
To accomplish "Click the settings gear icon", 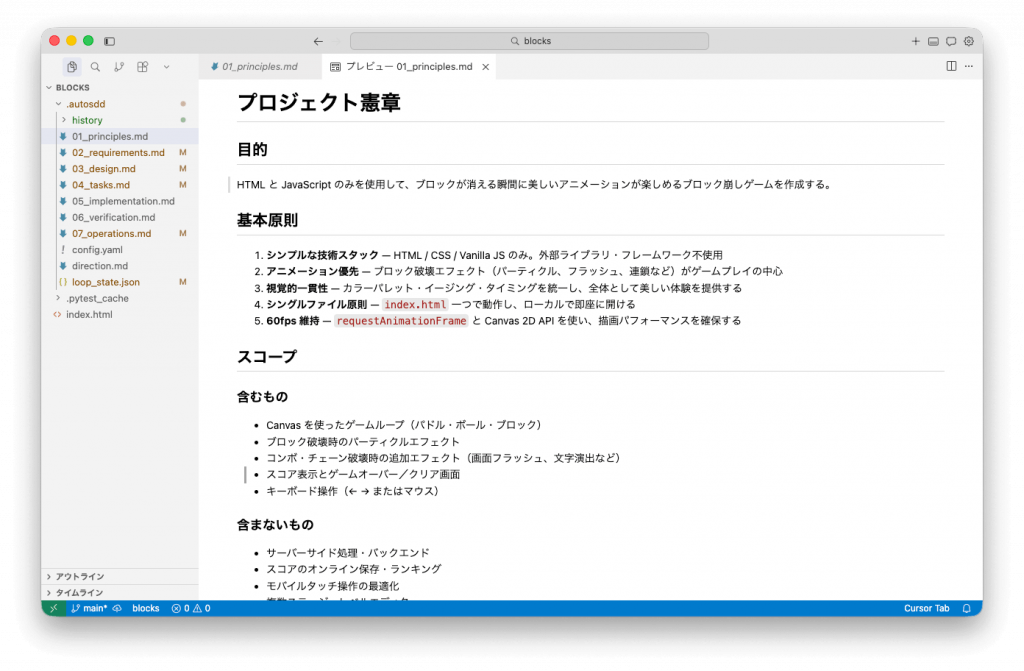I will tap(968, 41).
